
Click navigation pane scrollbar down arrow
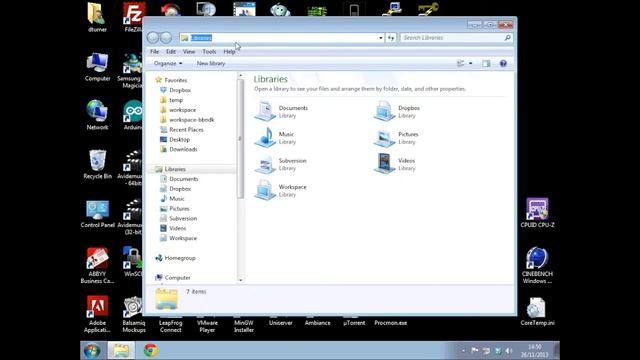pyautogui.click(x=240, y=280)
